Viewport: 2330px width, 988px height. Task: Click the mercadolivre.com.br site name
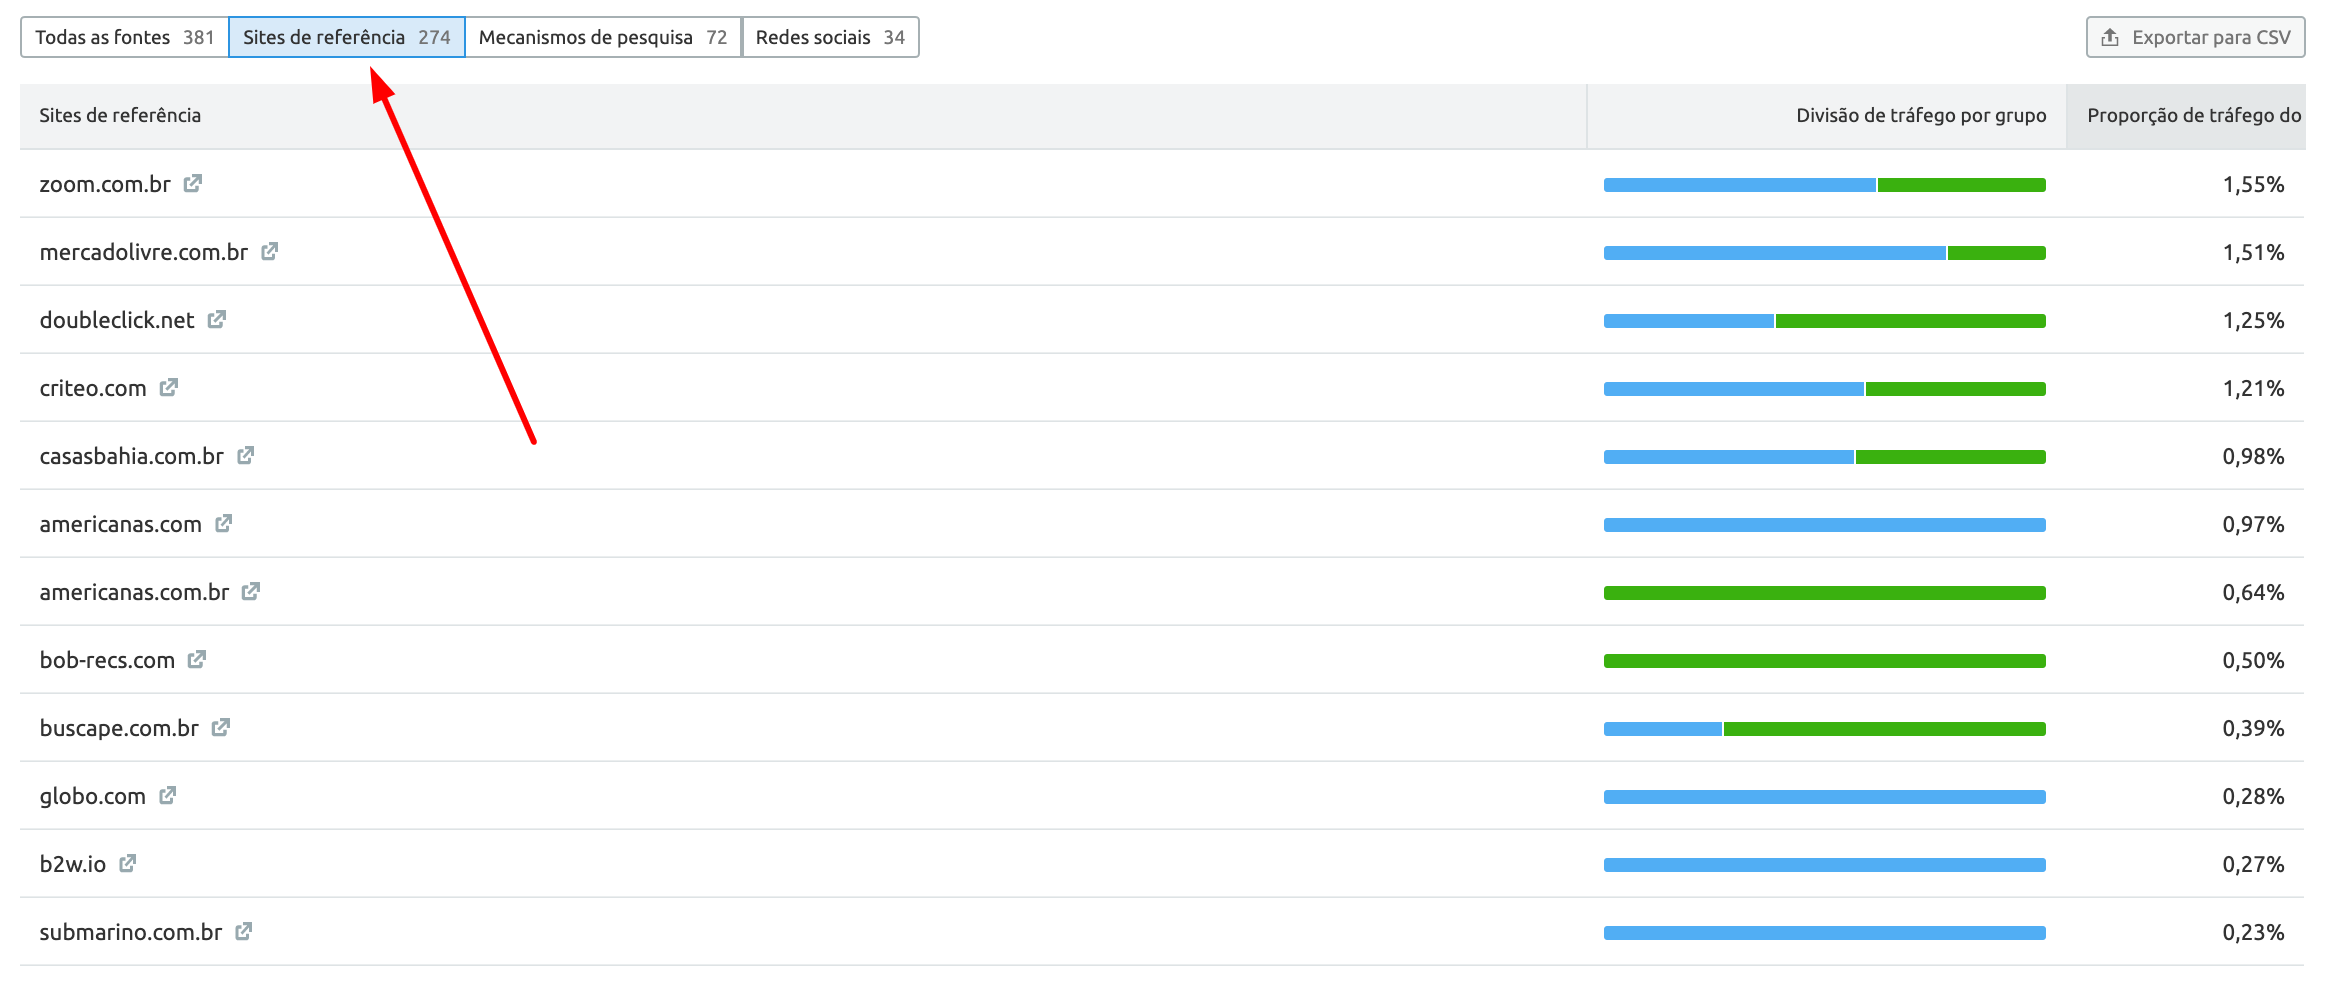[x=144, y=252]
